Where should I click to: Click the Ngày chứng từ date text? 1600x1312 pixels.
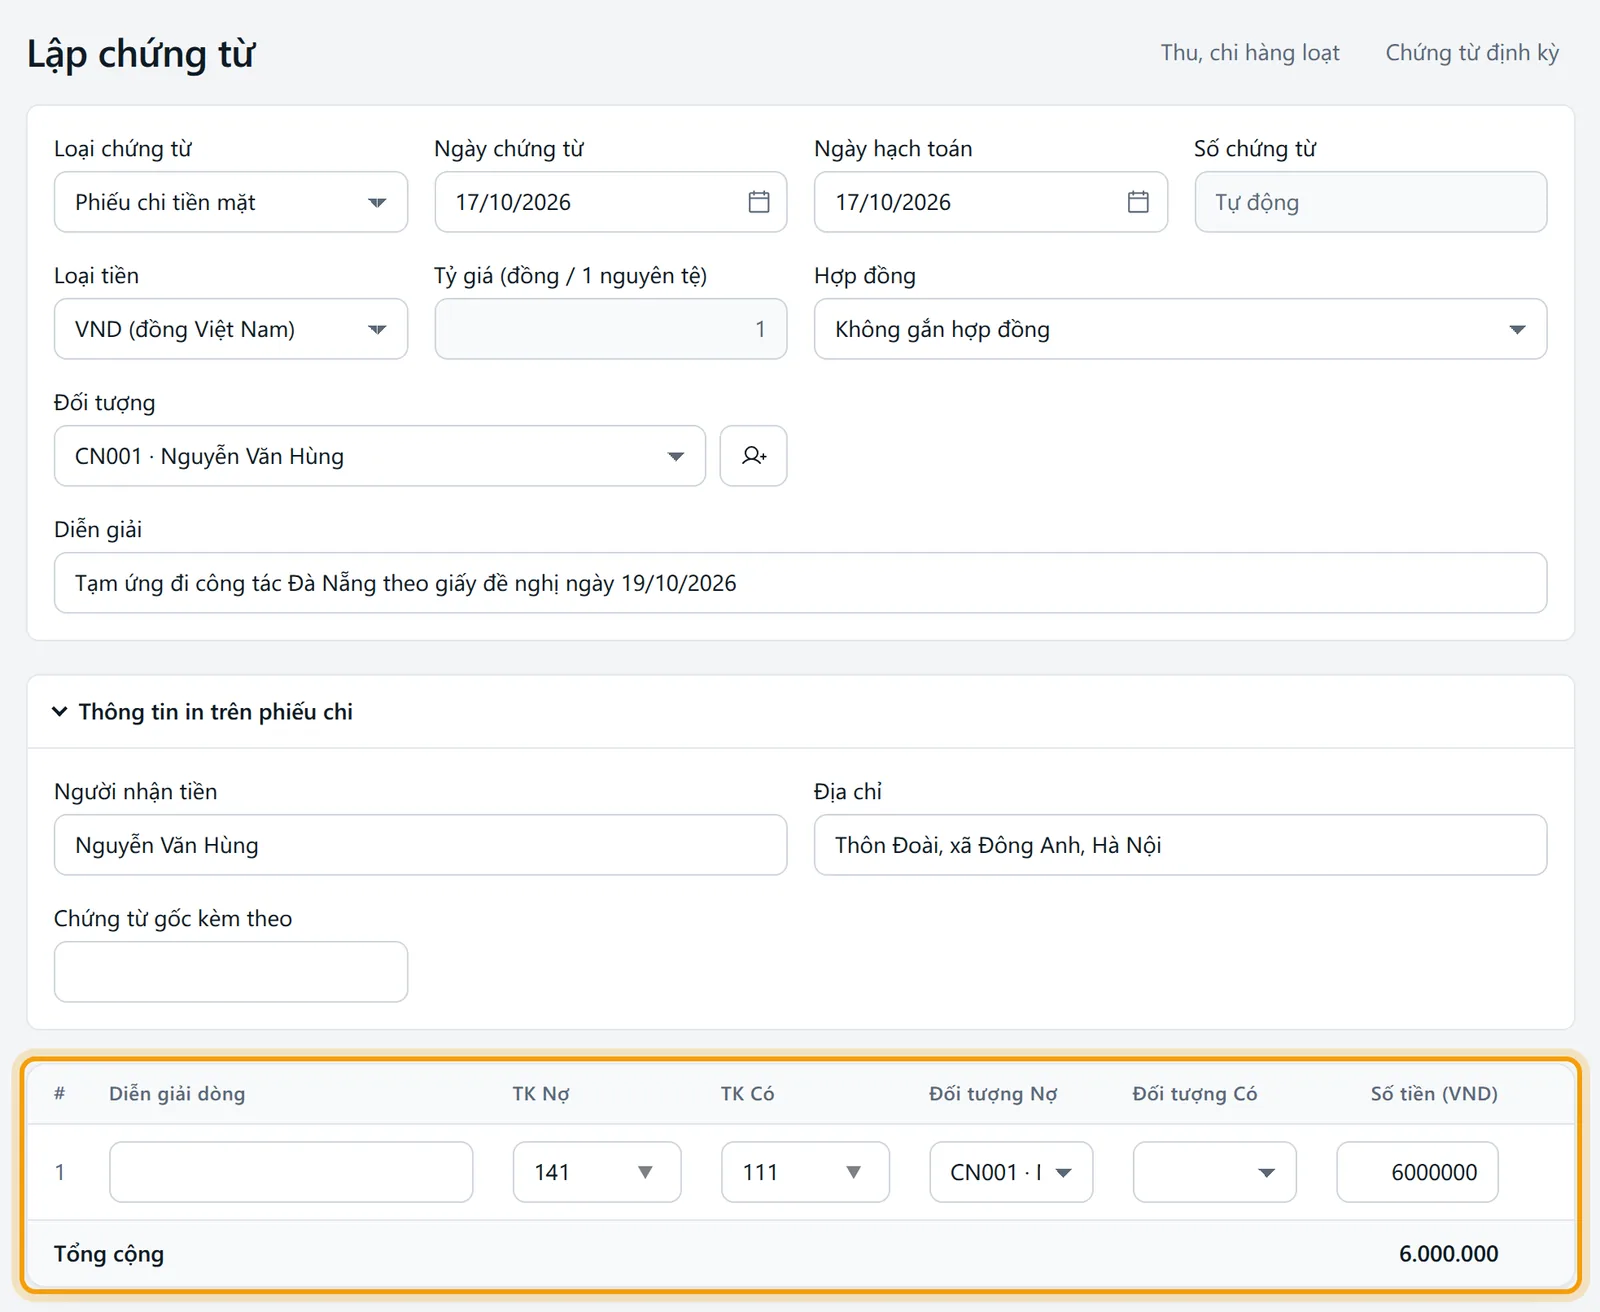click(x=513, y=202)
